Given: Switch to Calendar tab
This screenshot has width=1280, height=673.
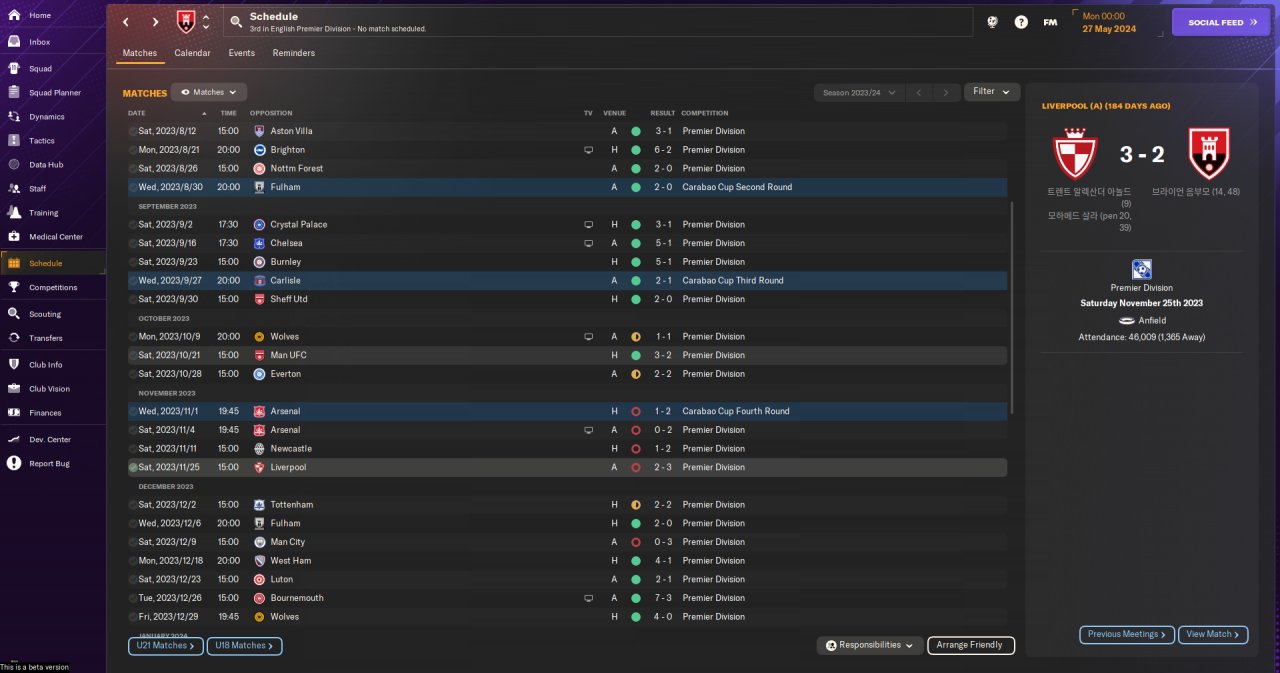Looking at the screenshot, I should pos(192,53).
